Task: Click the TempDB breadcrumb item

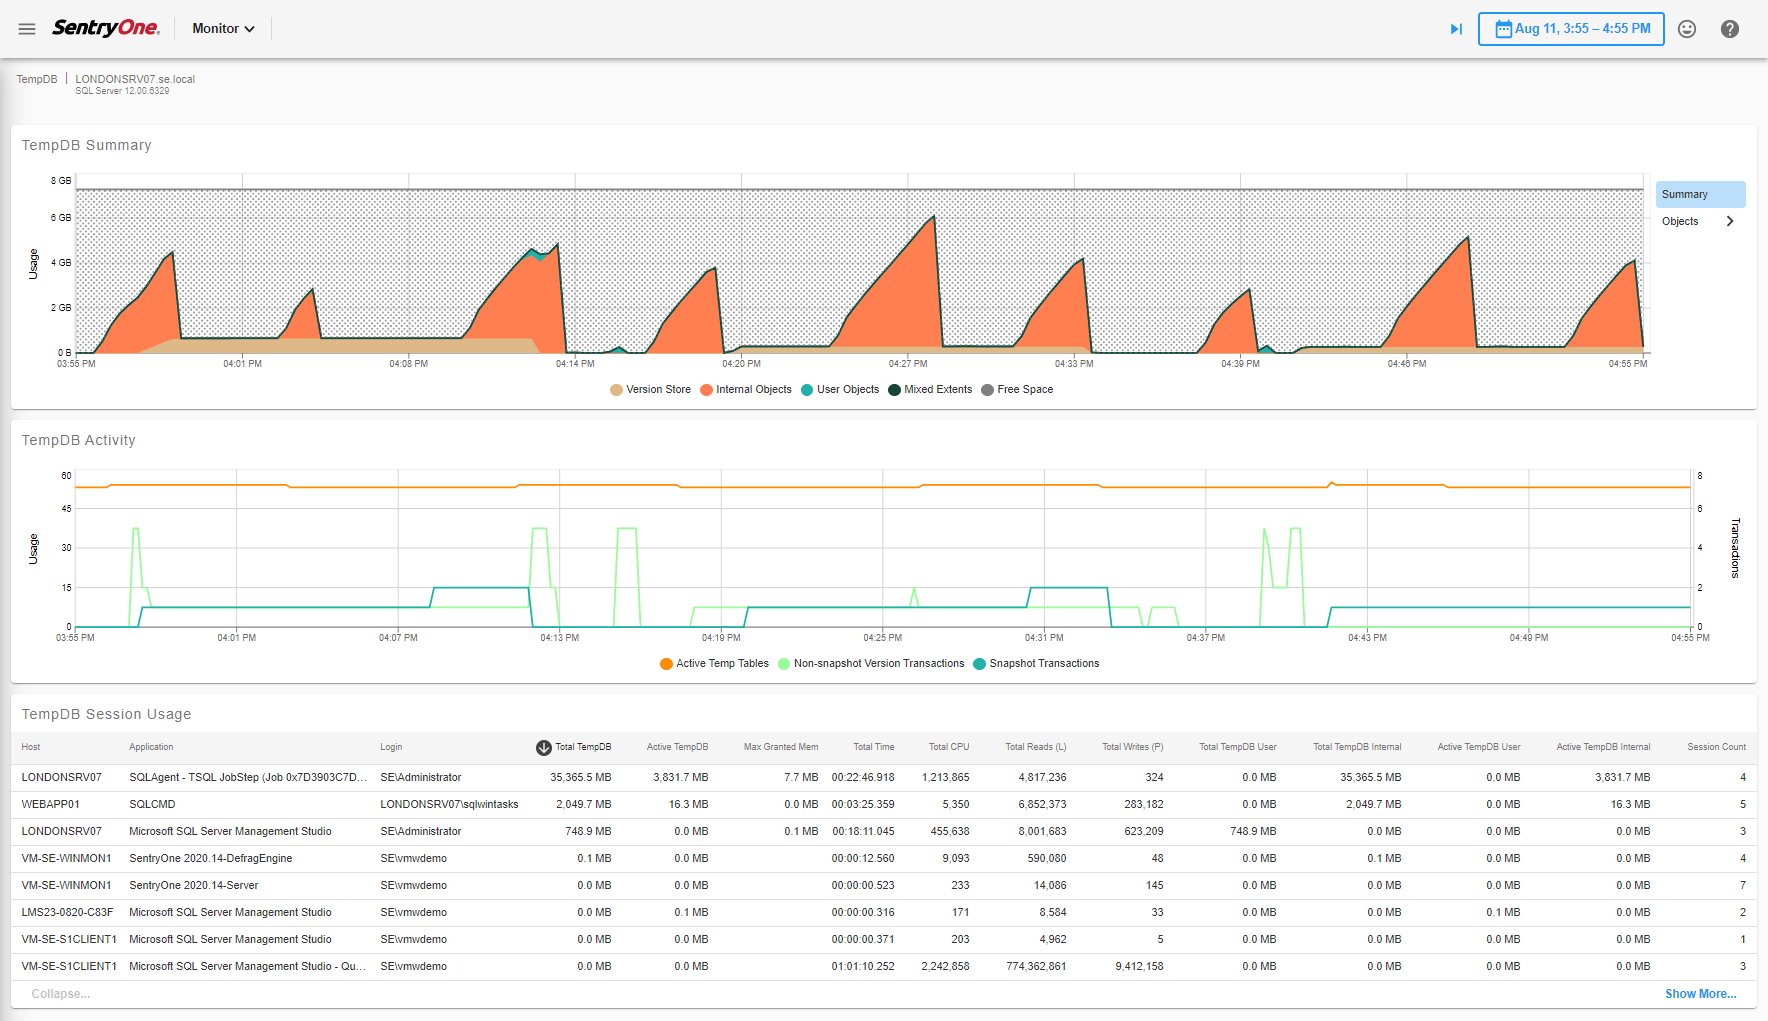Action: 36,78
